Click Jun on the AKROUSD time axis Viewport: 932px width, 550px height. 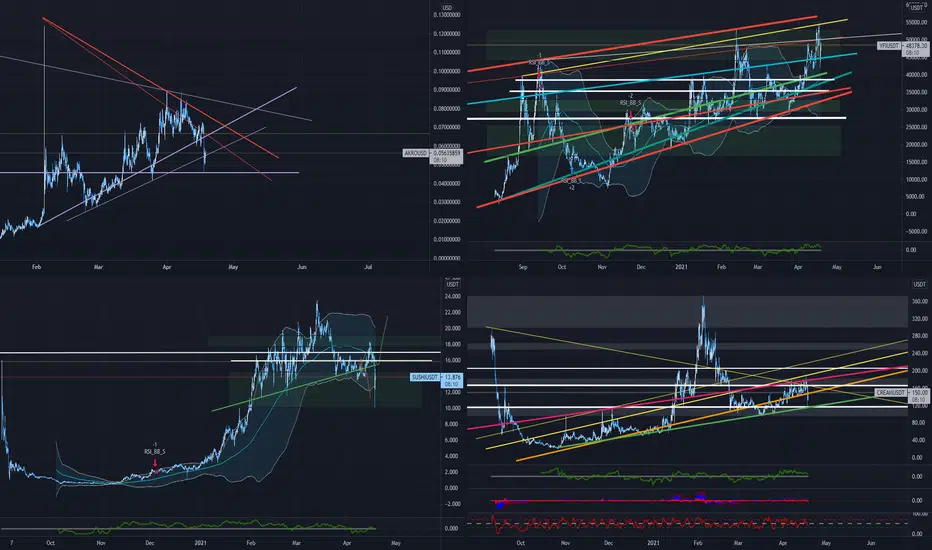(302, 267)
